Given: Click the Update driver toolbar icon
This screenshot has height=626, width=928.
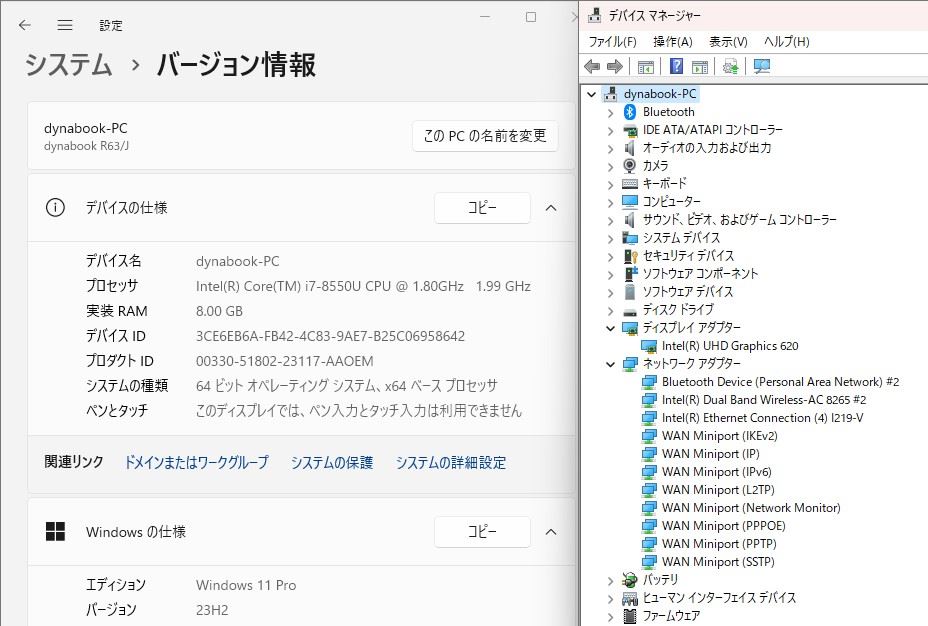Looking at the screenshot, I should [731, 66].
